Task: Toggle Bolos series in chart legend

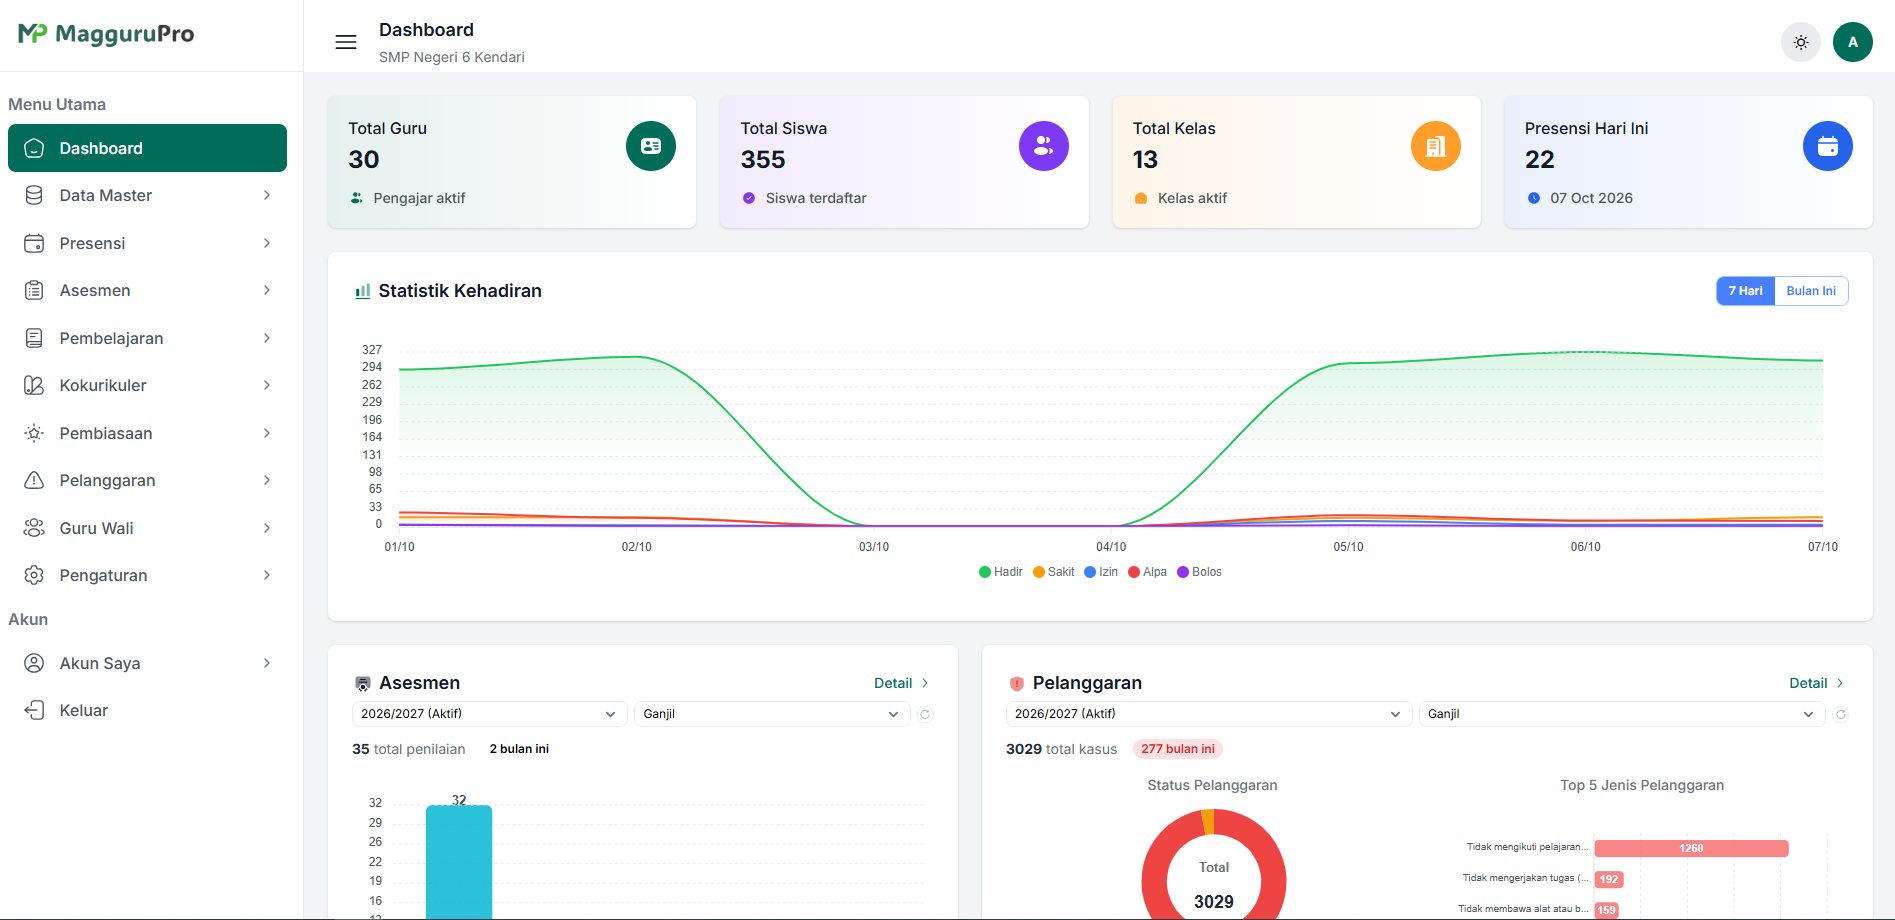Action: coord(1199,572)
